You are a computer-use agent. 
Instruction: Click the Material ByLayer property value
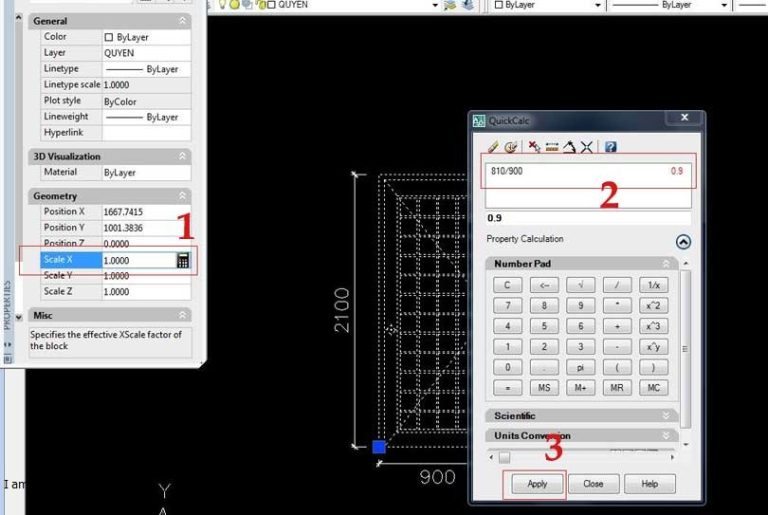point(146,172)
